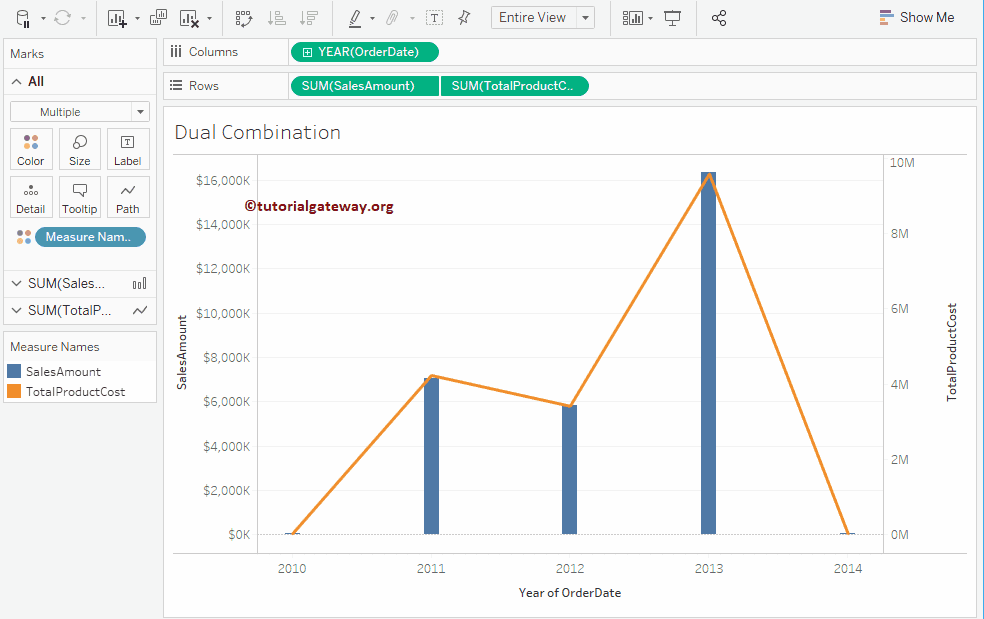
Task: Click the 2013 blue bar
Action: 709,353
